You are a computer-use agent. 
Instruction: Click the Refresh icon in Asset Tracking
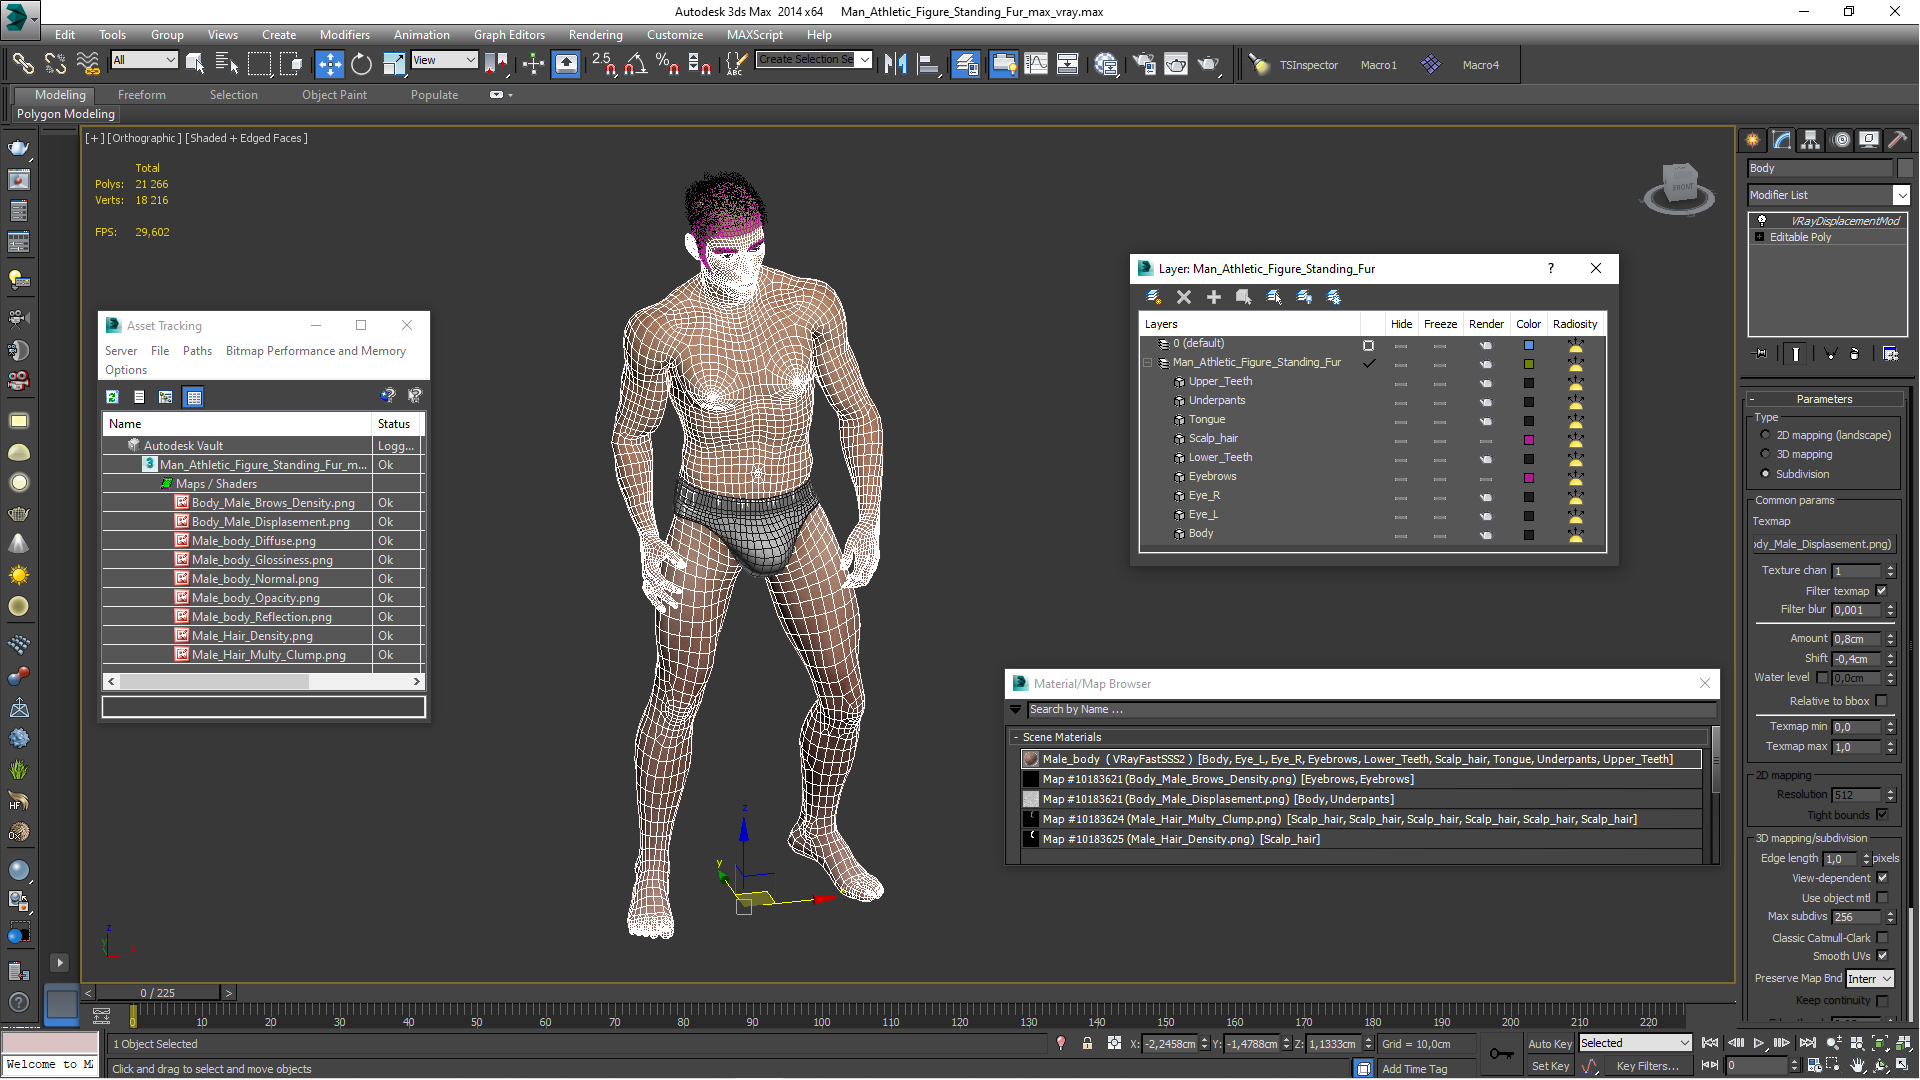coord(113,397)
